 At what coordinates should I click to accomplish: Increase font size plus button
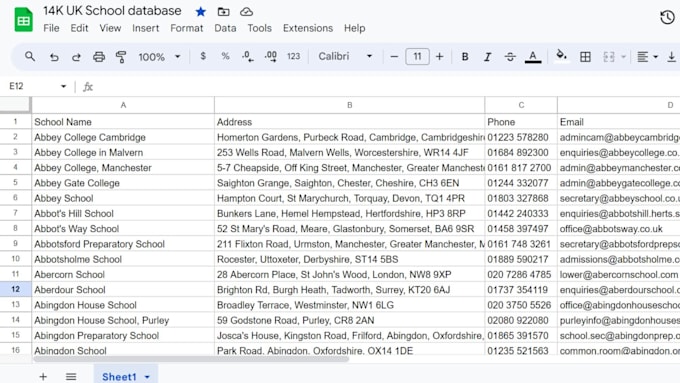439,57
